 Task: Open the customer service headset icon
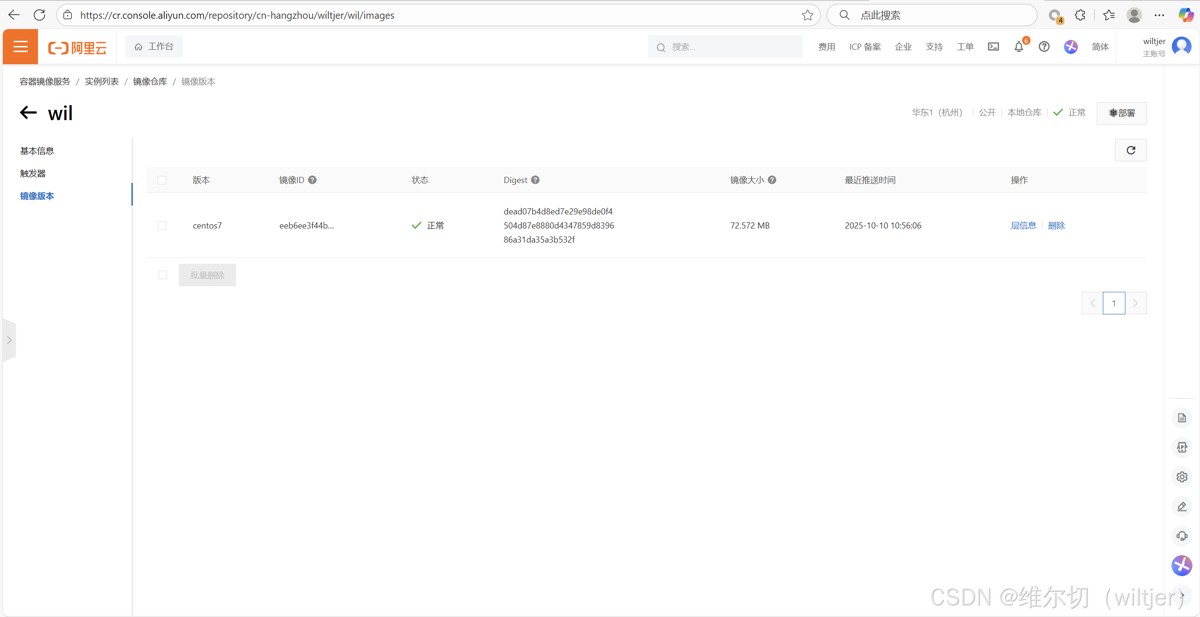(x=1182, y=536)
